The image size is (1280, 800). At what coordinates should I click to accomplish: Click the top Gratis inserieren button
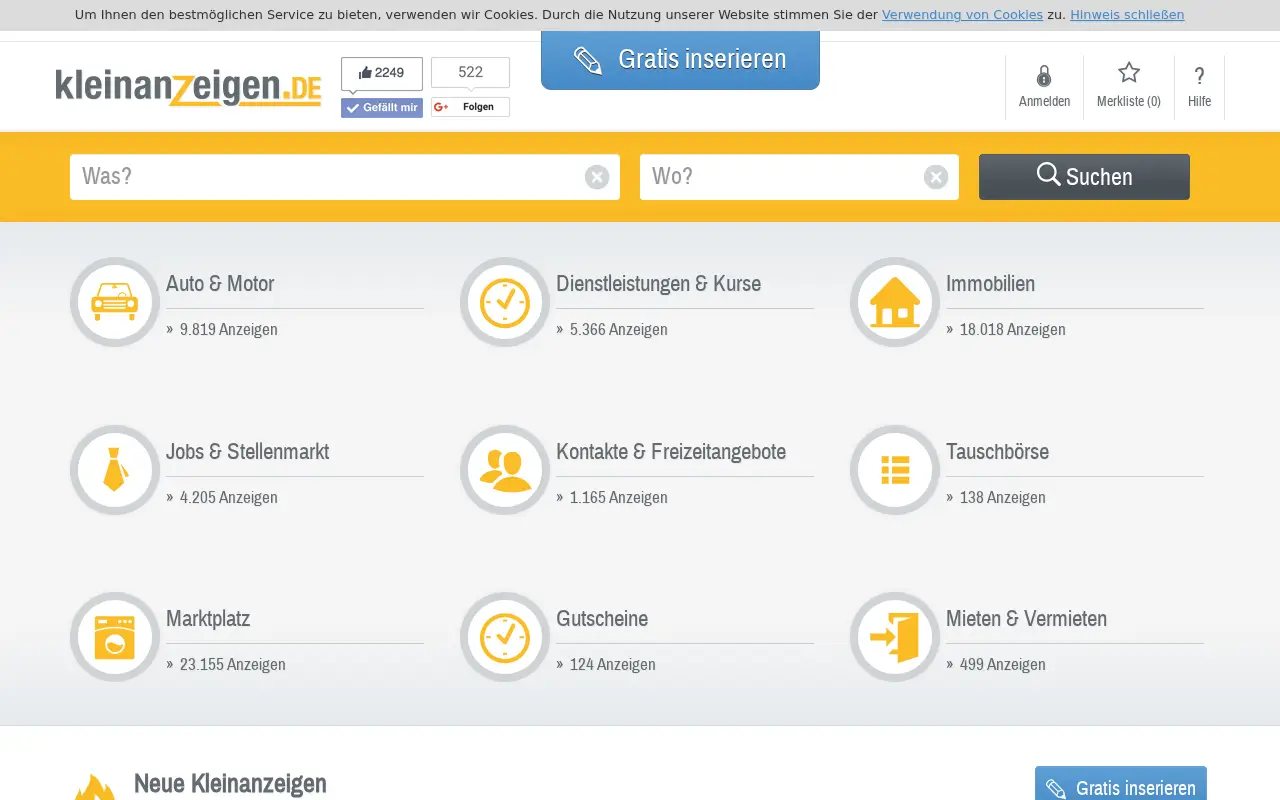pos(680,60)
